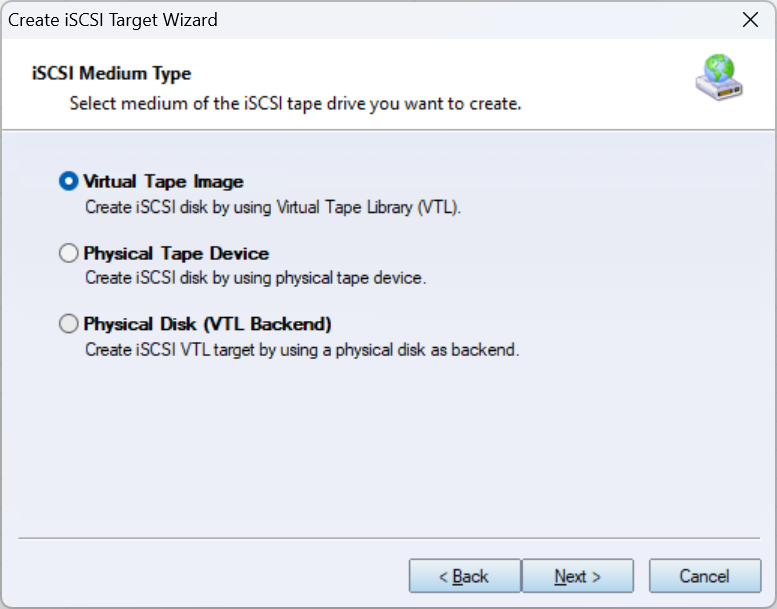The width and height of the screenshot is (777, 609).
Task: Click the 'Select medium of the iSCSI tape drive' subtitle
Action: click(295, 103)
